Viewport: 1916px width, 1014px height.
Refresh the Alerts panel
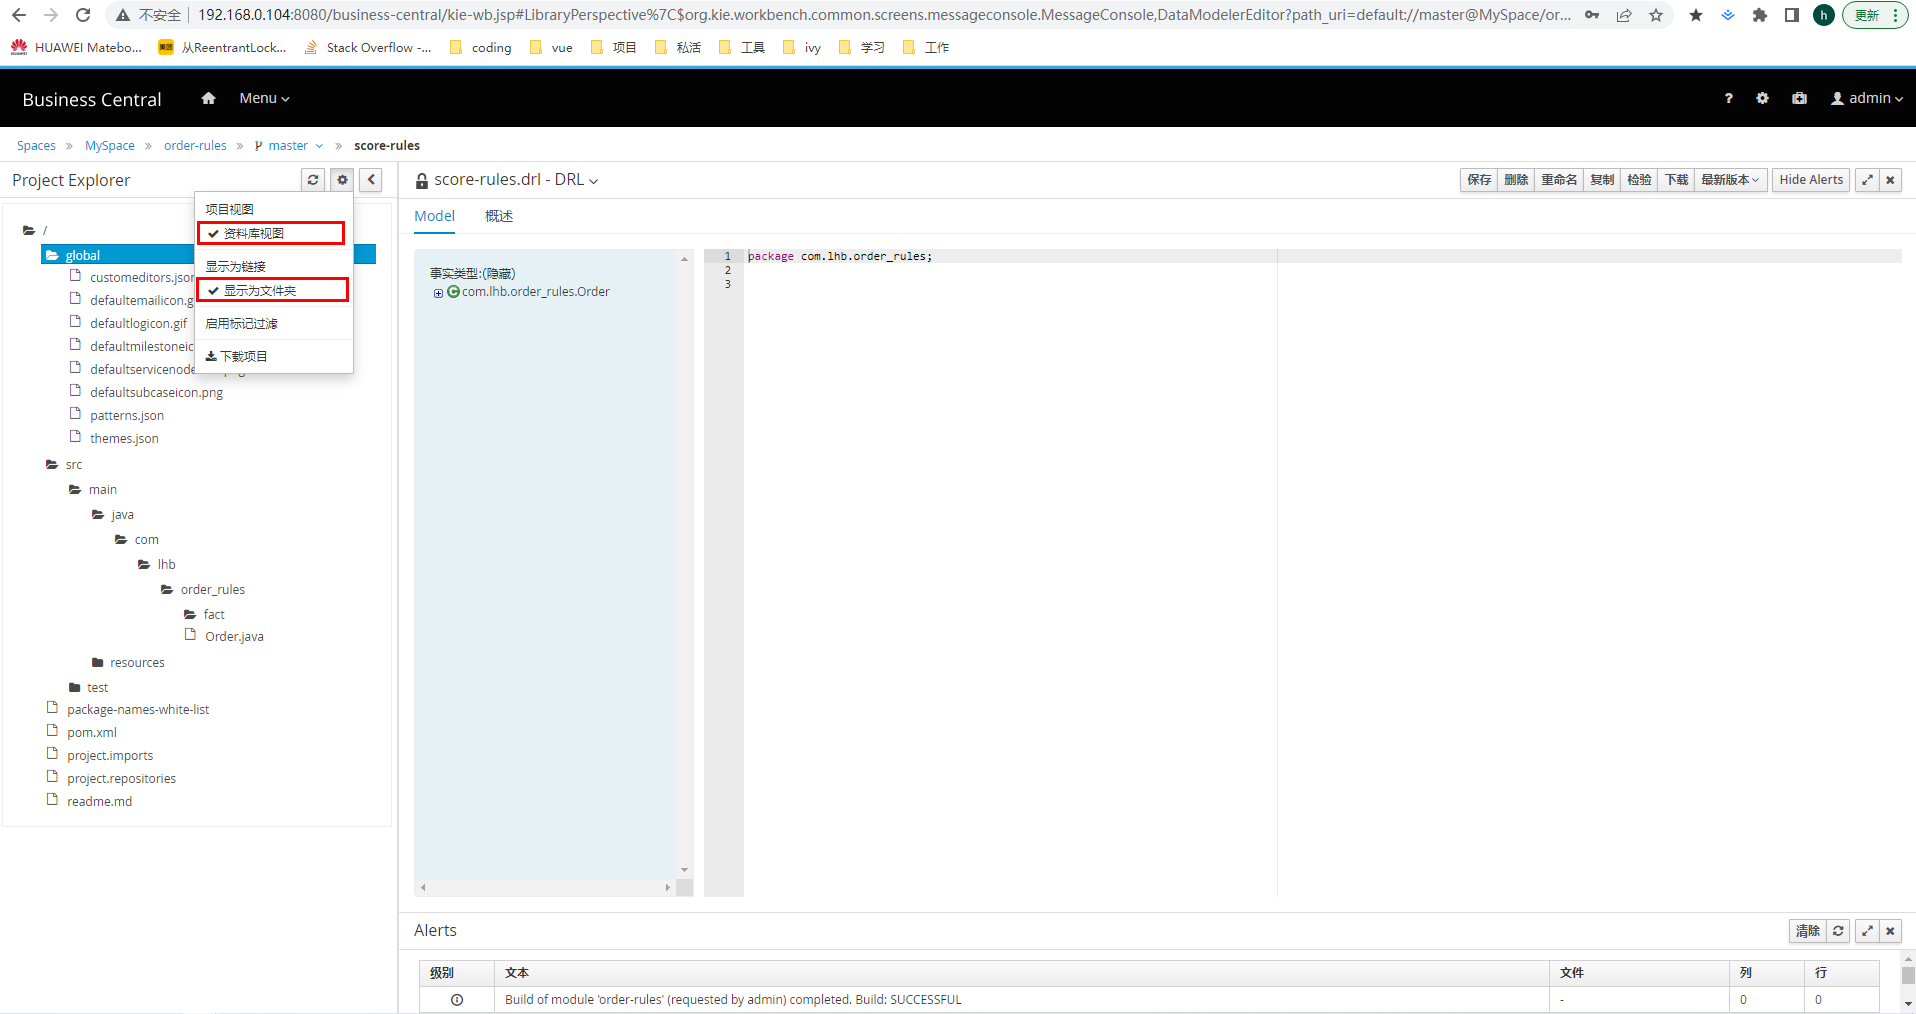tap(1838, 931)
